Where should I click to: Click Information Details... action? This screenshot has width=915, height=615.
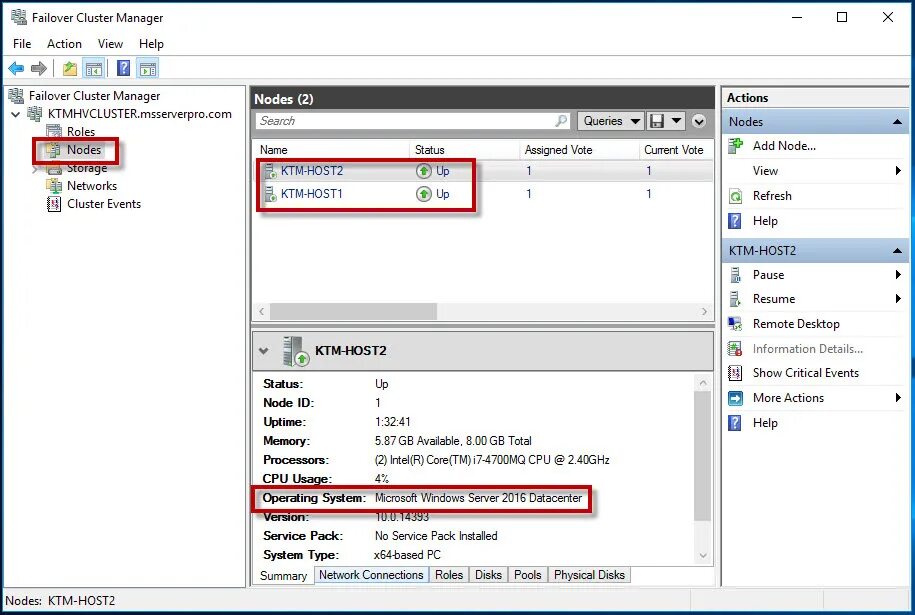coord(808,349)
